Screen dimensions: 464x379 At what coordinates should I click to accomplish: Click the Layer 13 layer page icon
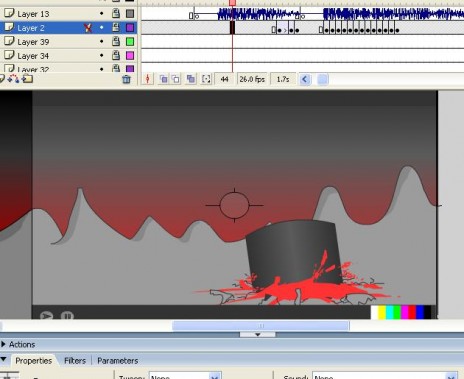coord(9,13)
